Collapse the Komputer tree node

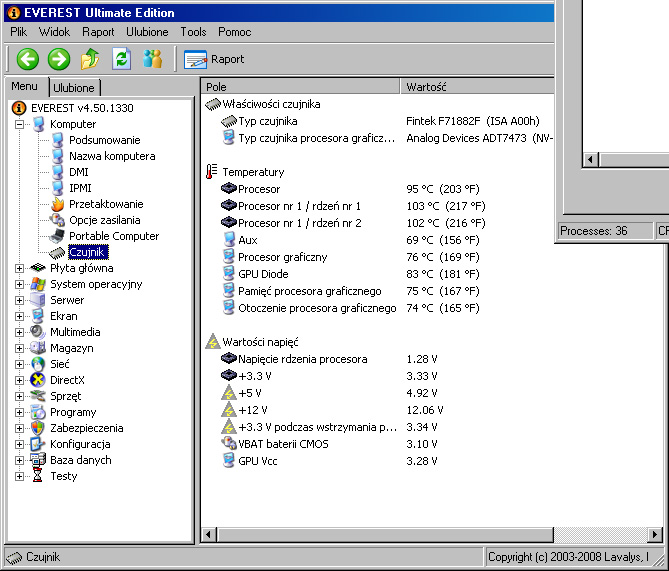coord(19,124)
